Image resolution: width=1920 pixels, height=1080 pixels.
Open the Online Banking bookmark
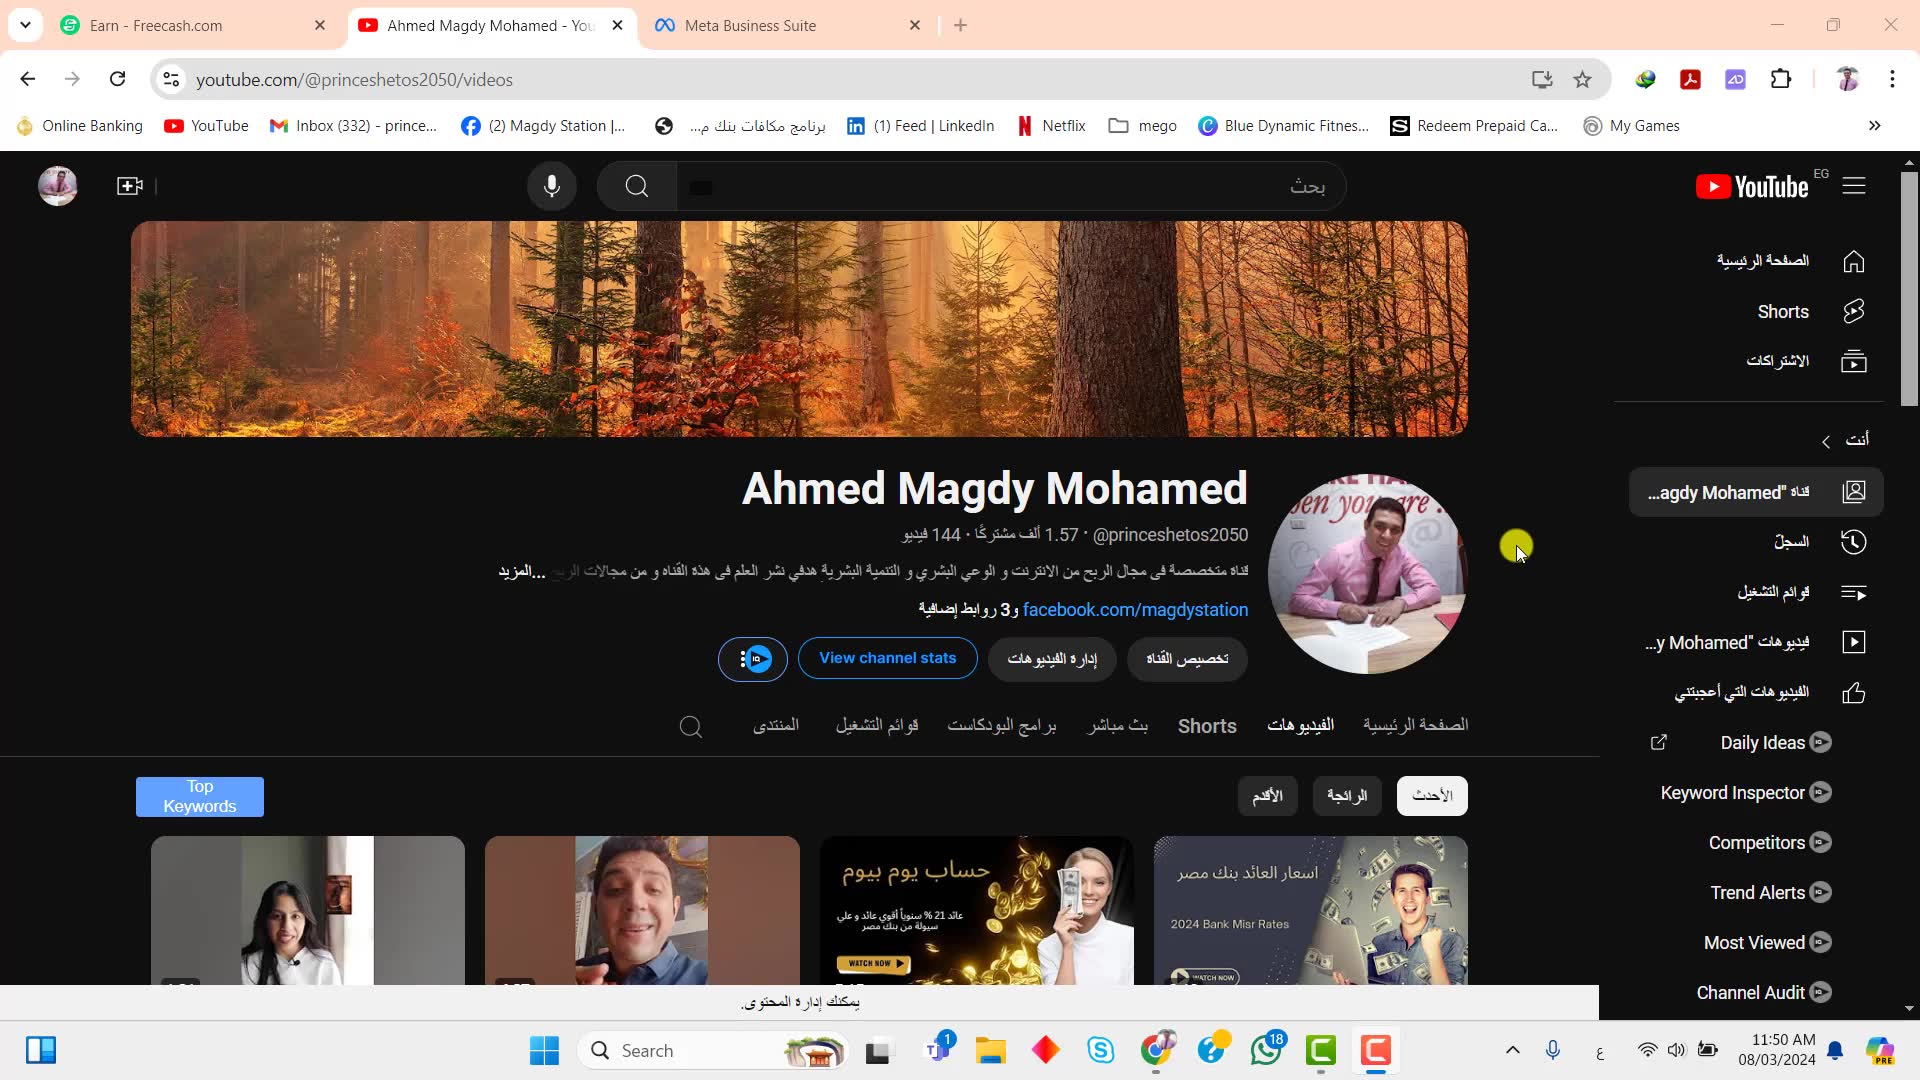[x=80, y=126]
